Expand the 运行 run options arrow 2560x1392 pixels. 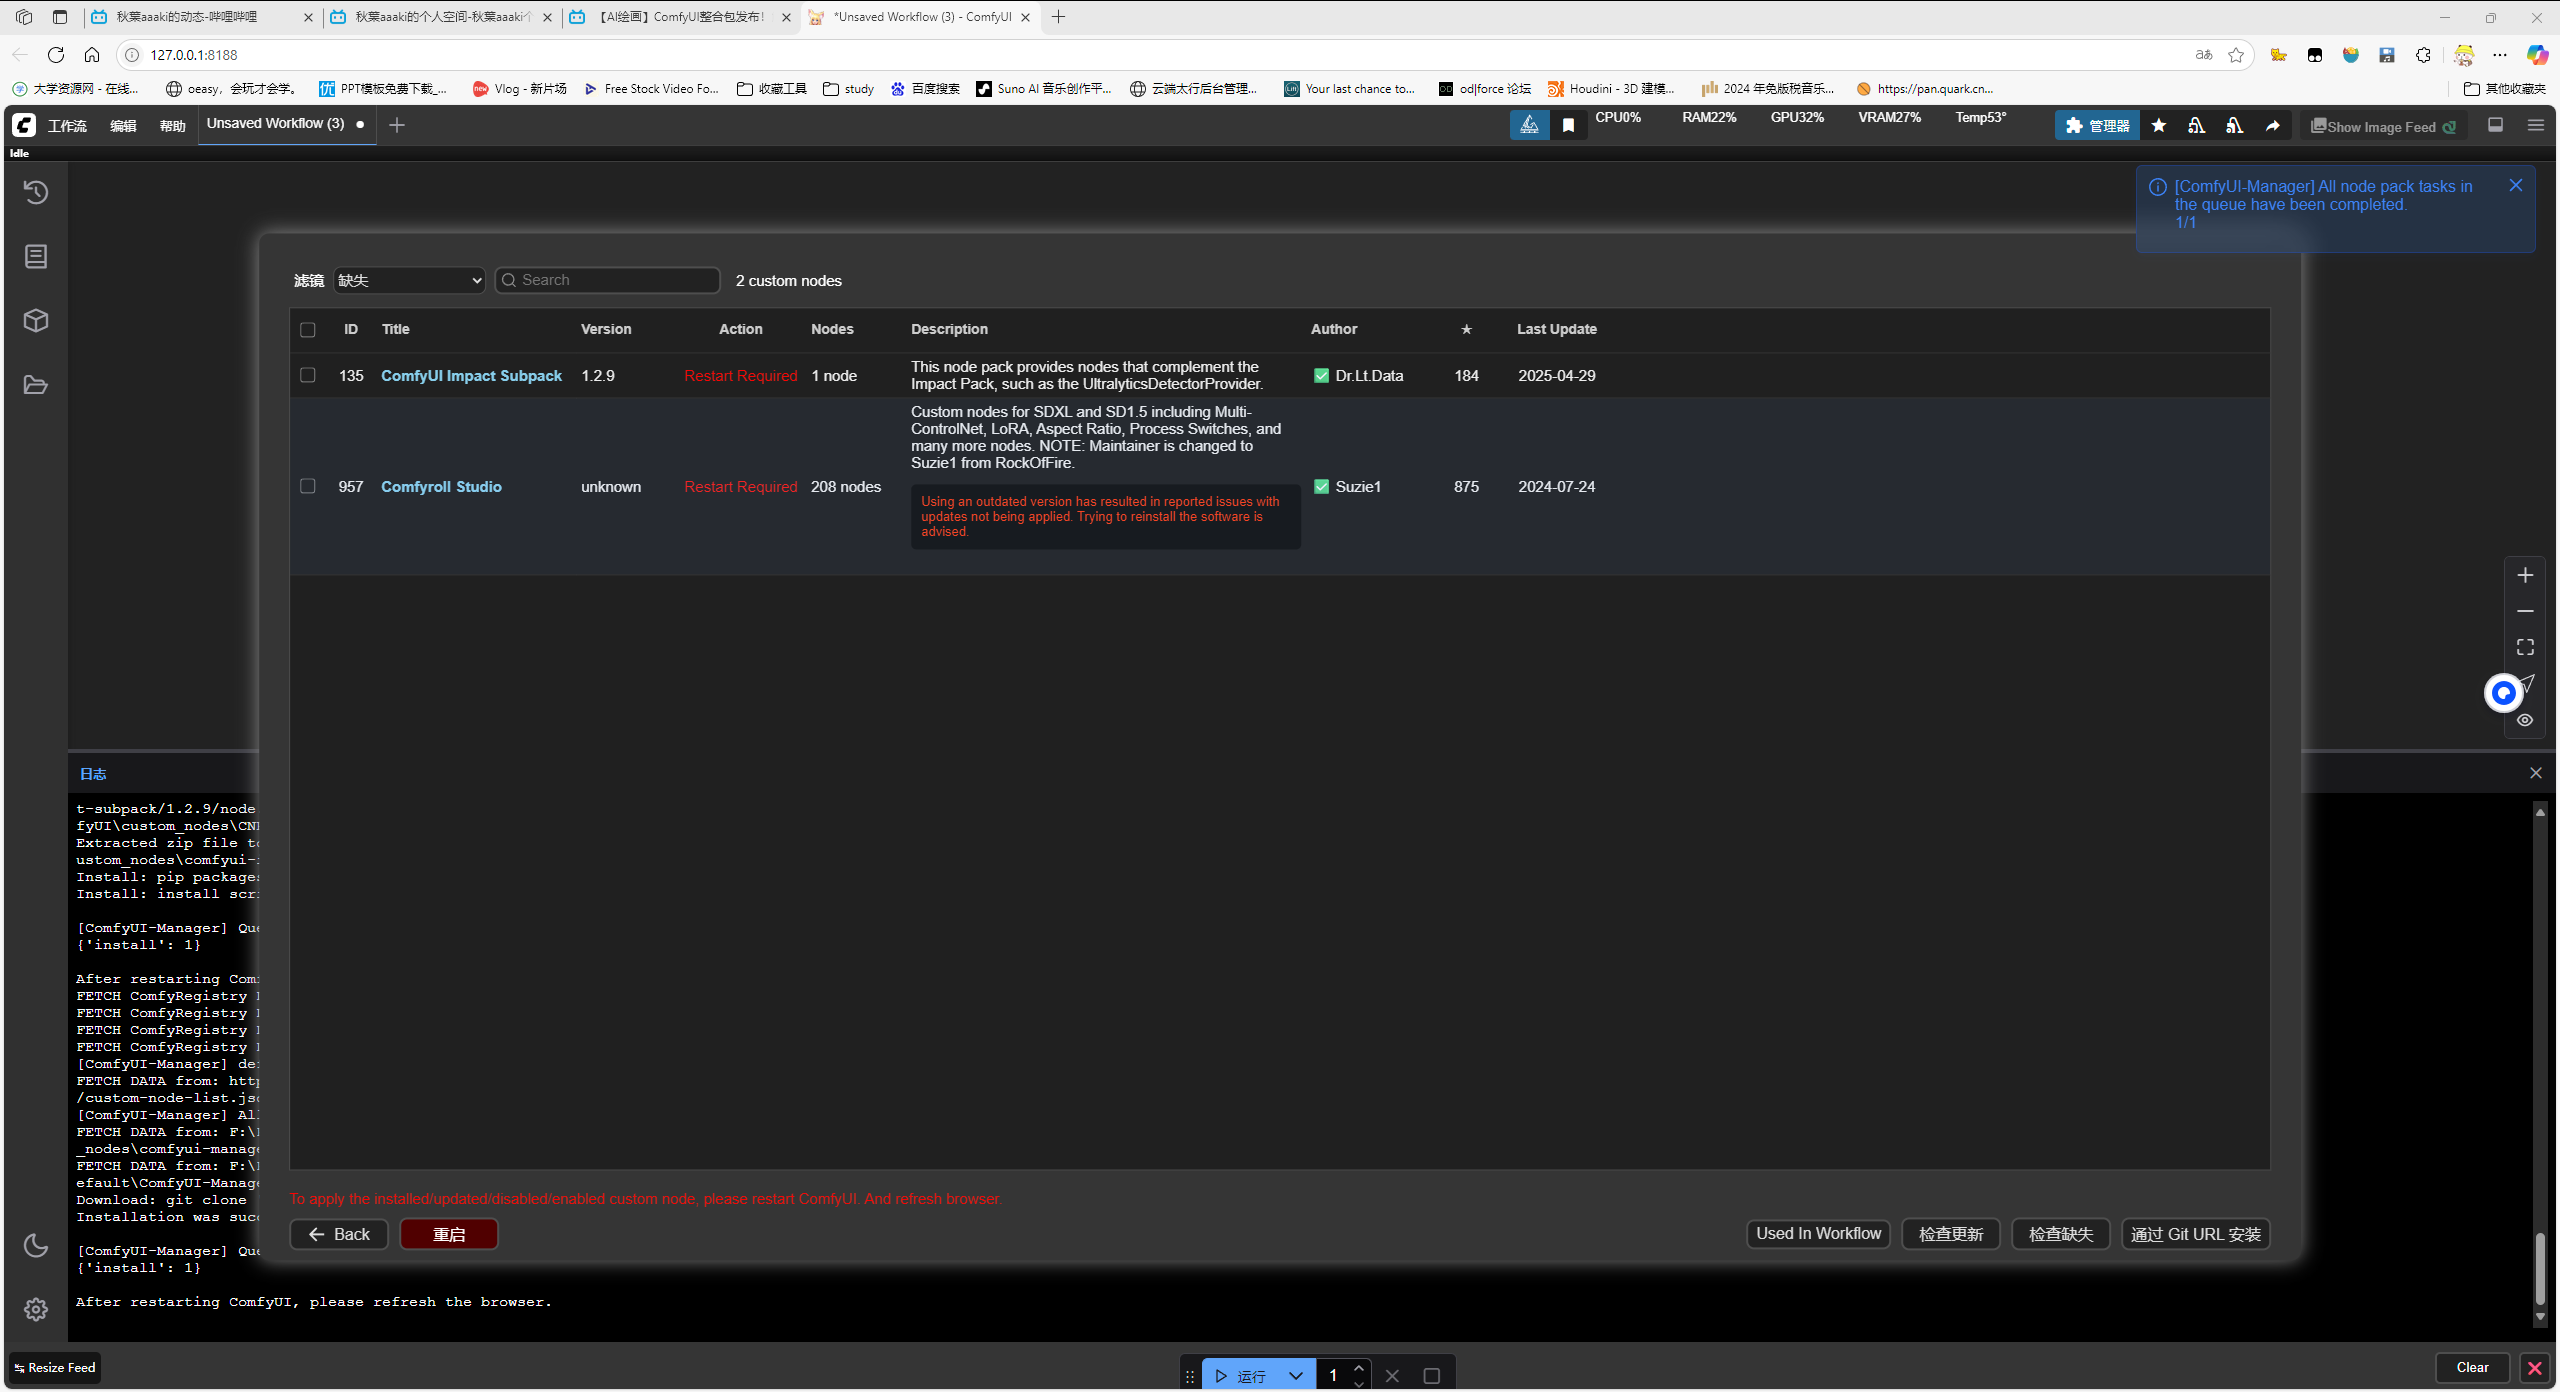click(x=1296, y=1376)
